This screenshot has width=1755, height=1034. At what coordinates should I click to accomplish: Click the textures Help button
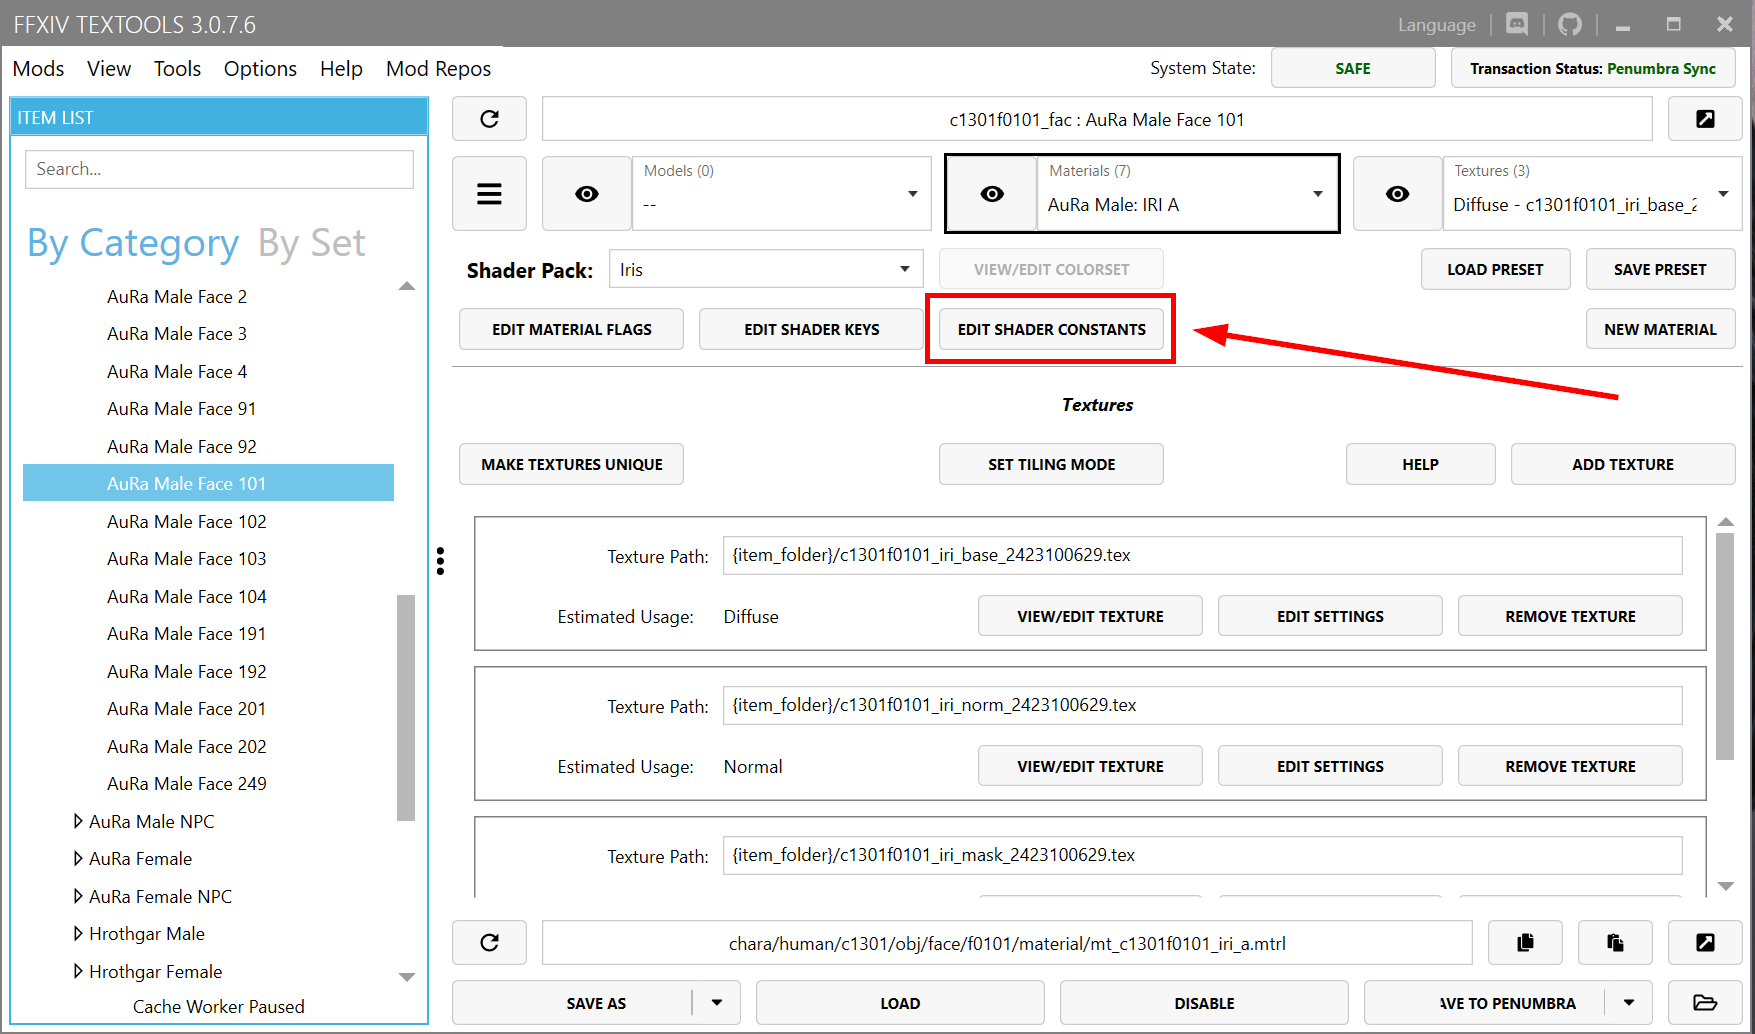pos(1420,464)
